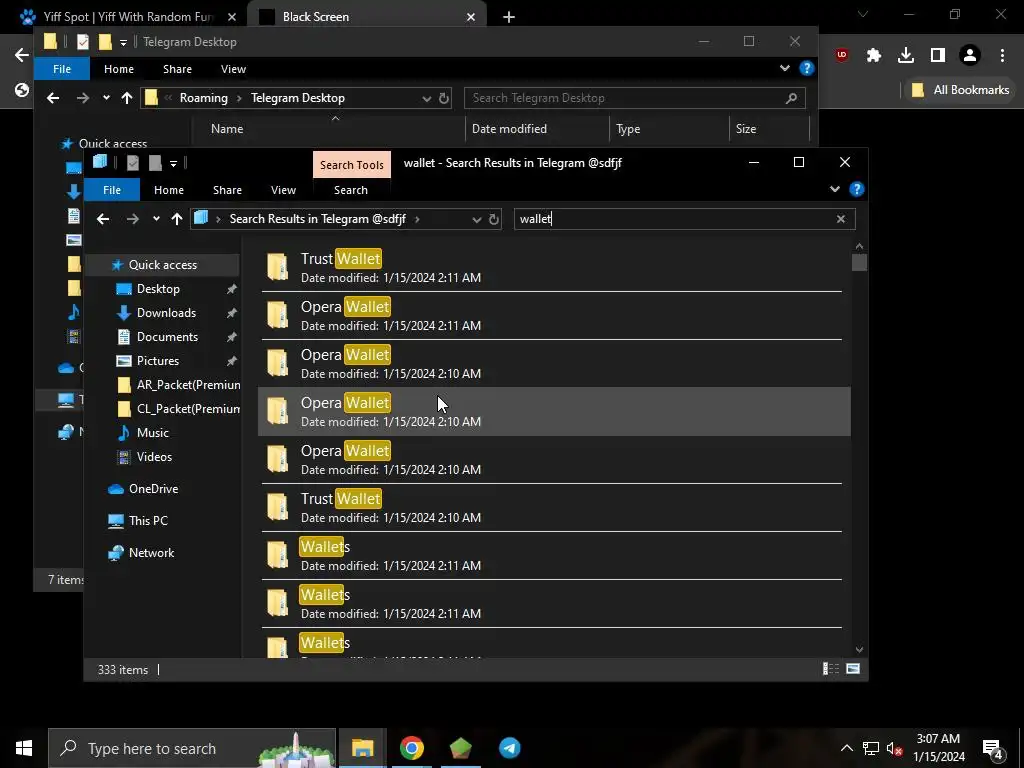Open Videos in the navigation pane
Image resolution: width=1024 pixels, height=768 pixels.
[154, 457]
